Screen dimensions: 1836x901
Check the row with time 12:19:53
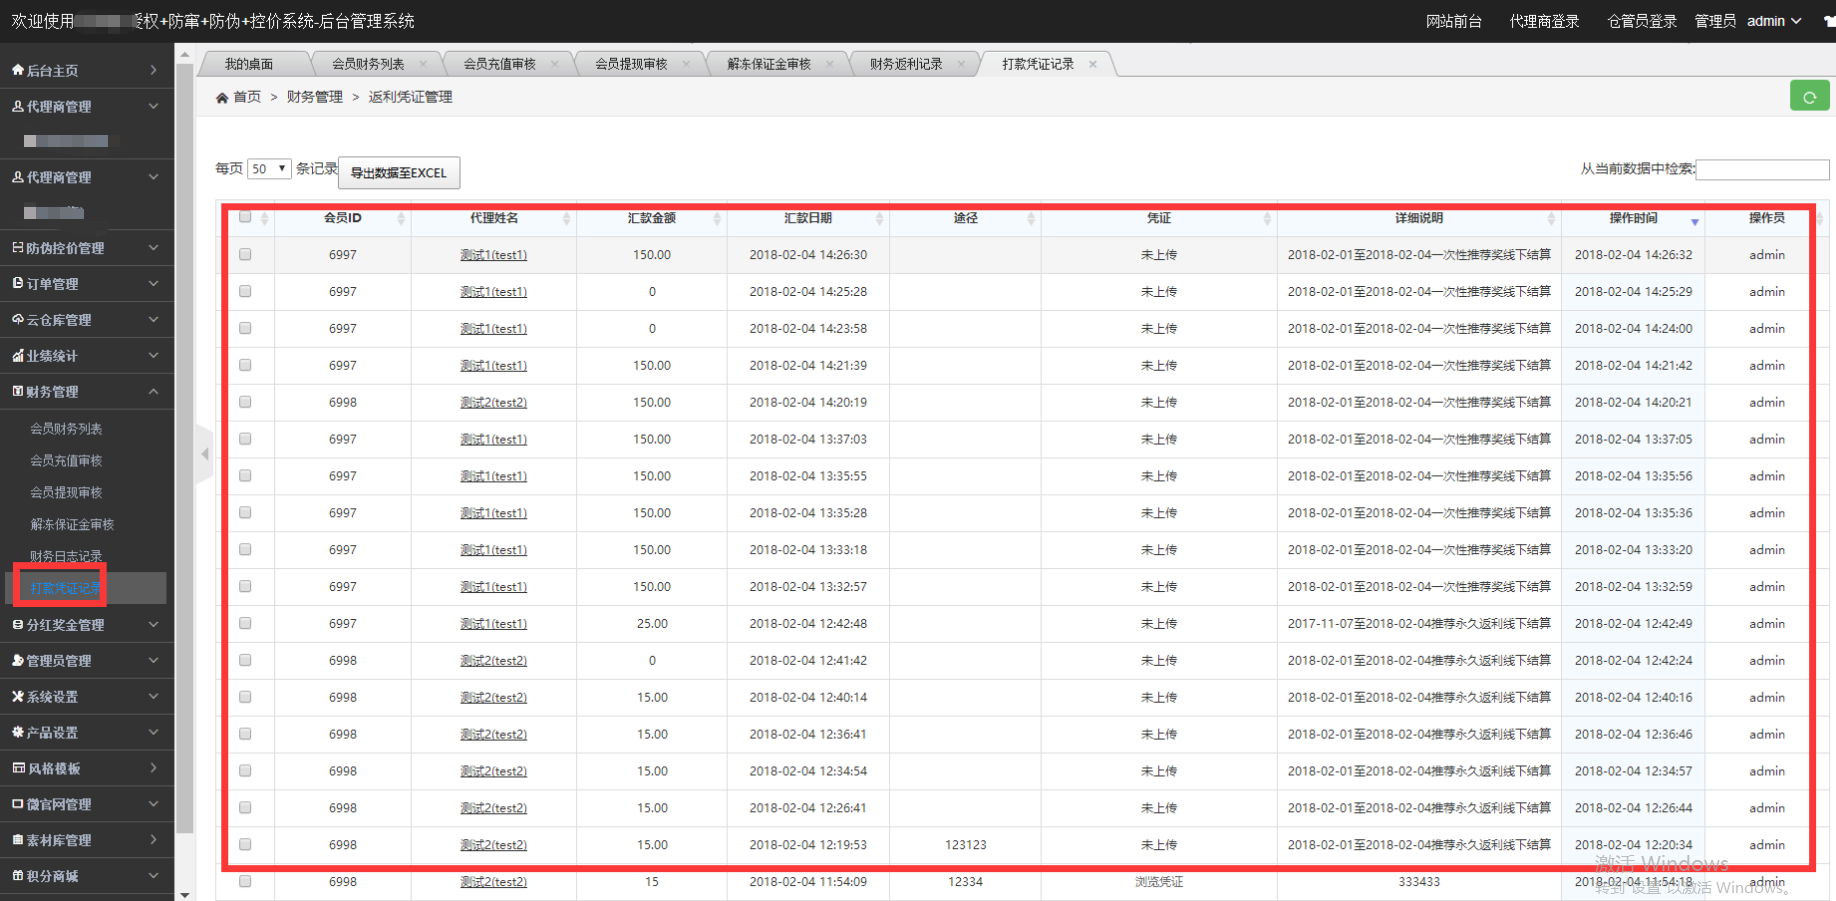click(245, 845)
